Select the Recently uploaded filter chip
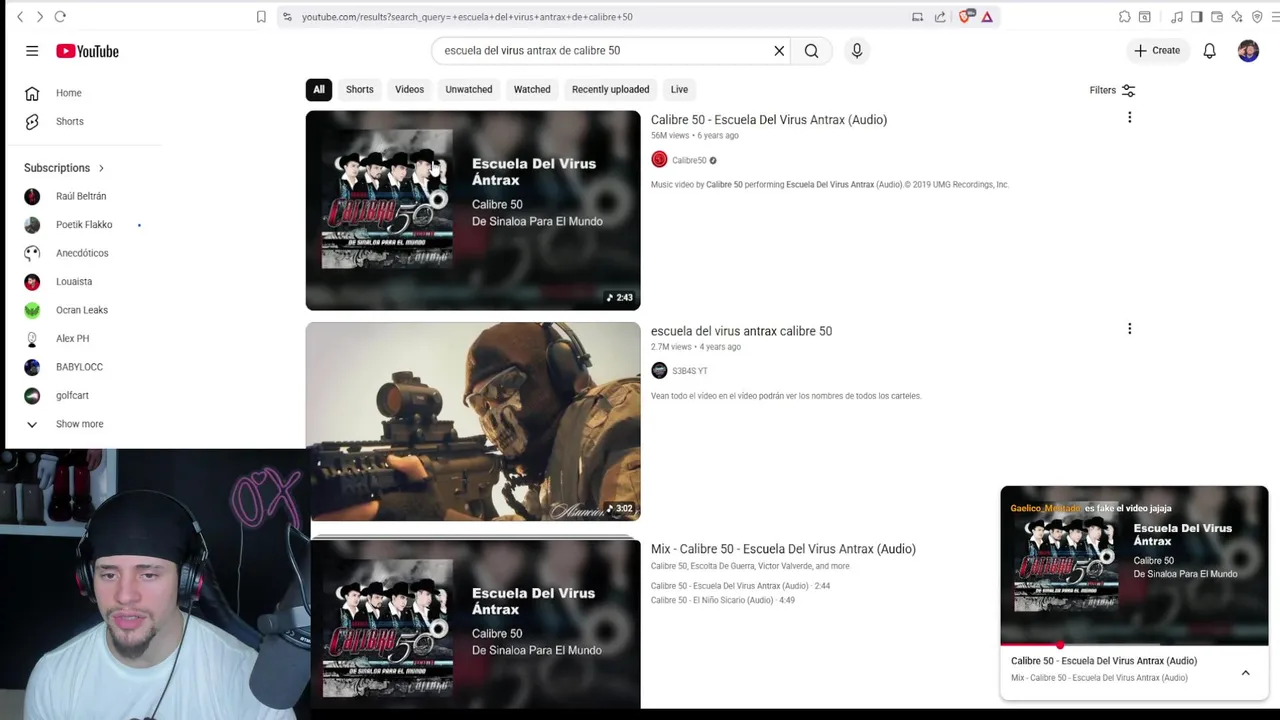1280x720 pixels. 611,90
